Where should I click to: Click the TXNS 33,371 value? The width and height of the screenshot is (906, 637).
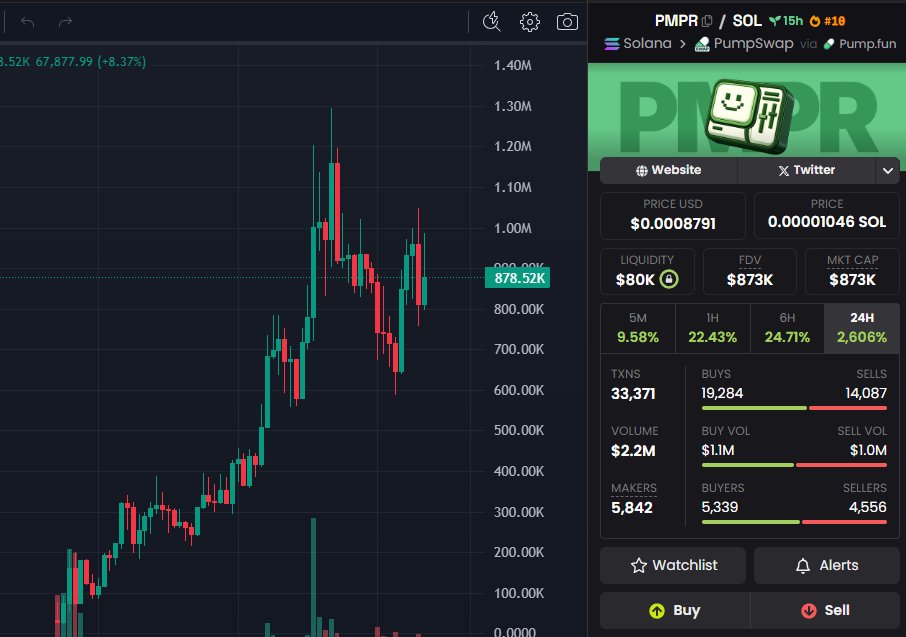tap(633, 394)
